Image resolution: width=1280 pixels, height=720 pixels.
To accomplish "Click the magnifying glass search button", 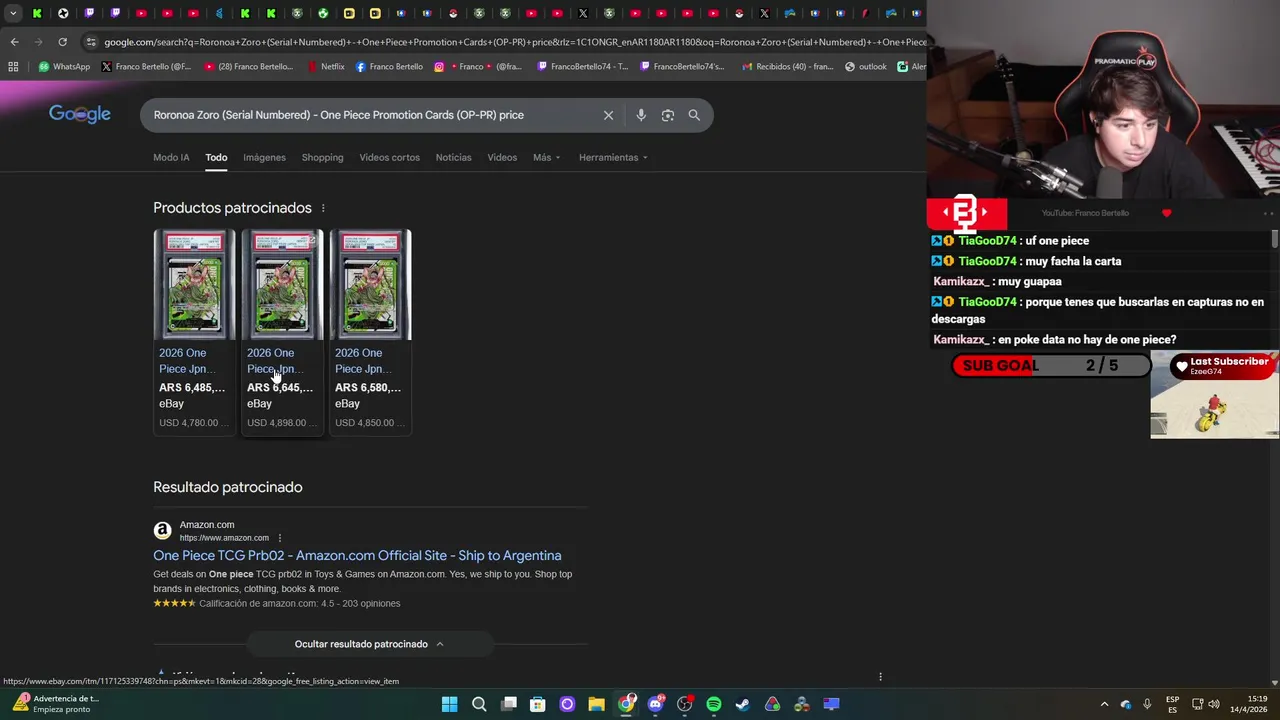I will click(x=694, y=115).
